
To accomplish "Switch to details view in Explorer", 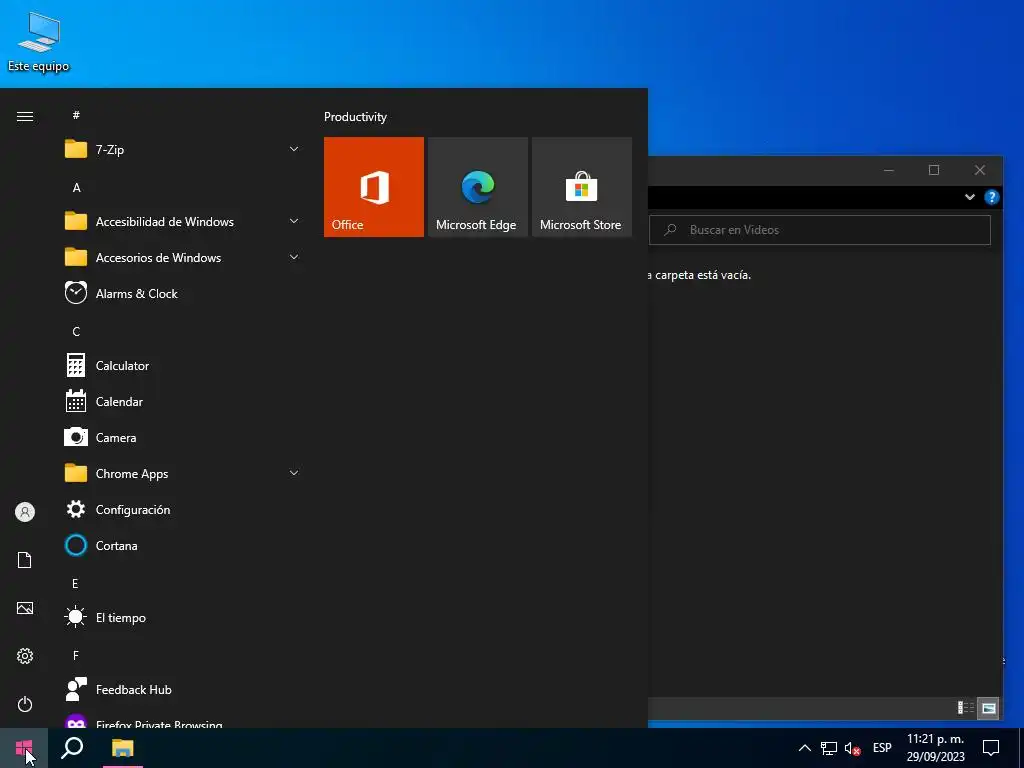I will [965, 708].
